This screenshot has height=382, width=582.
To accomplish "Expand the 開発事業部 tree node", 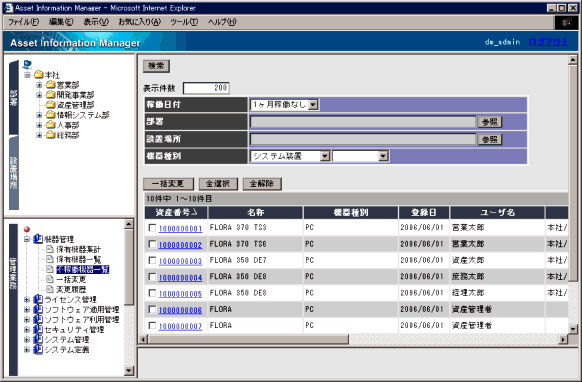I will point(39,95).
